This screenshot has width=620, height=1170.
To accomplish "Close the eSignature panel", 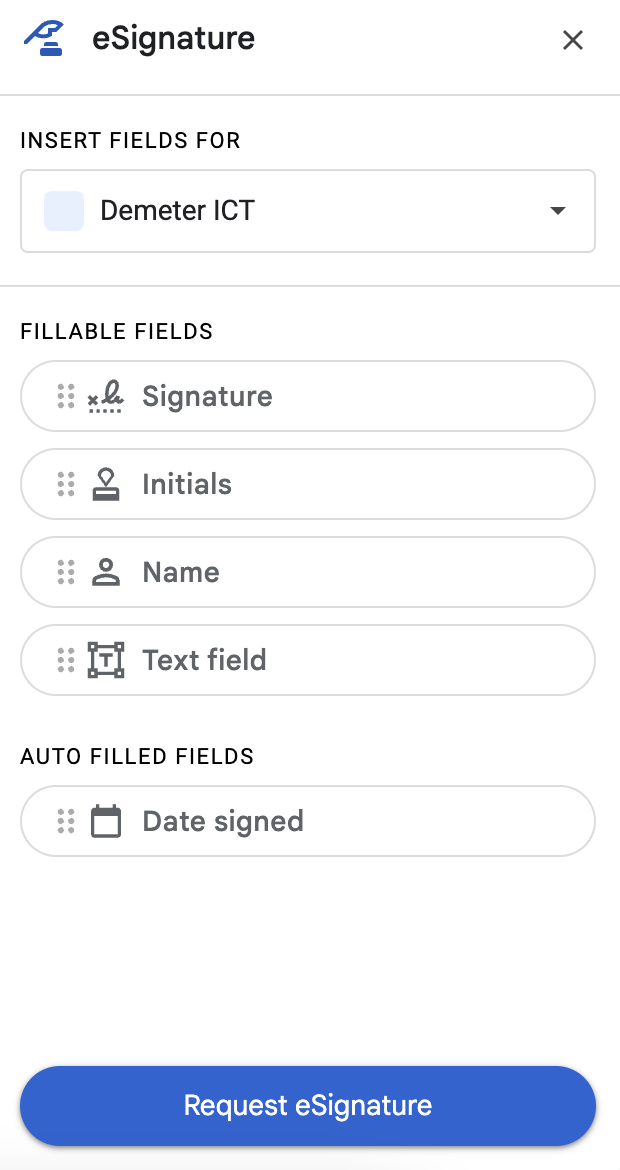I will [572, 40].
